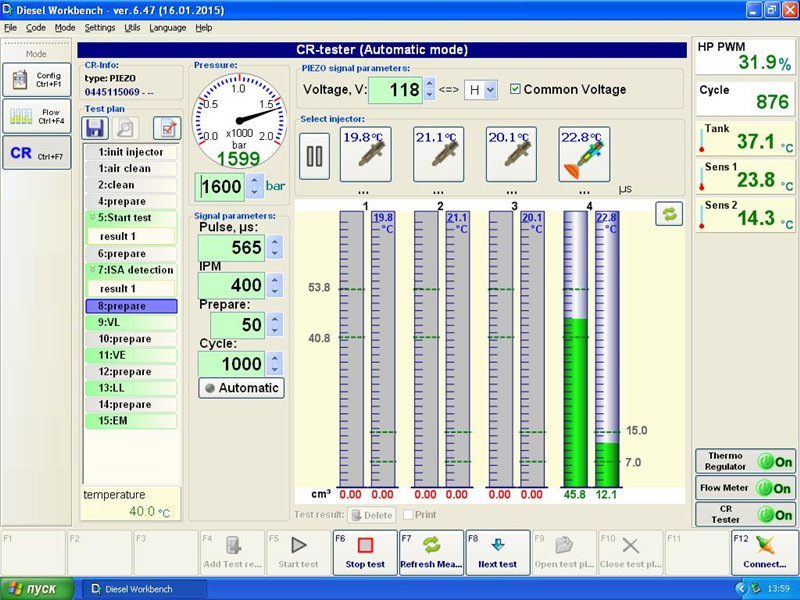The image size is (800, 600).
Task: Open the H voltage dropdown
Action: [x=490, y=90]
